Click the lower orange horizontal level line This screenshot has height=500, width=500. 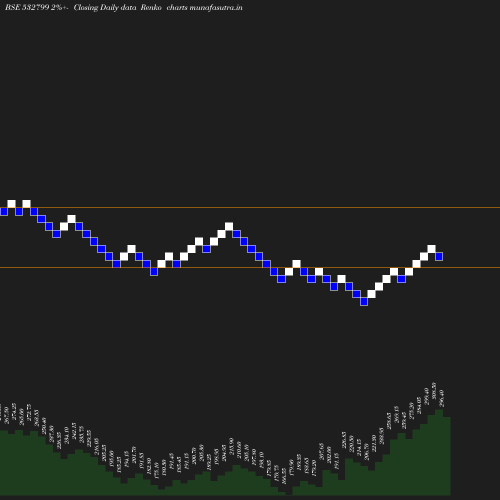pyautogui.click(x=250, y=267)
